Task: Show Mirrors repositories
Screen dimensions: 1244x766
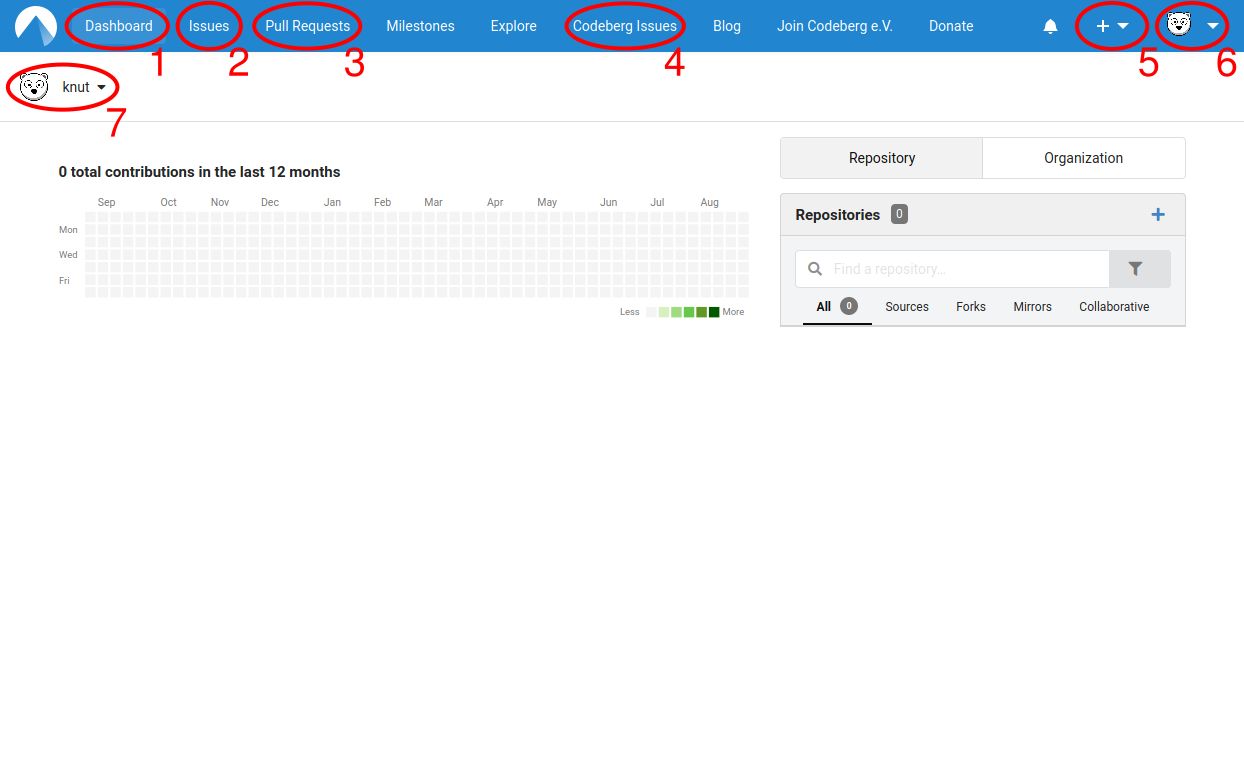Action: [x=1032, y=307]
